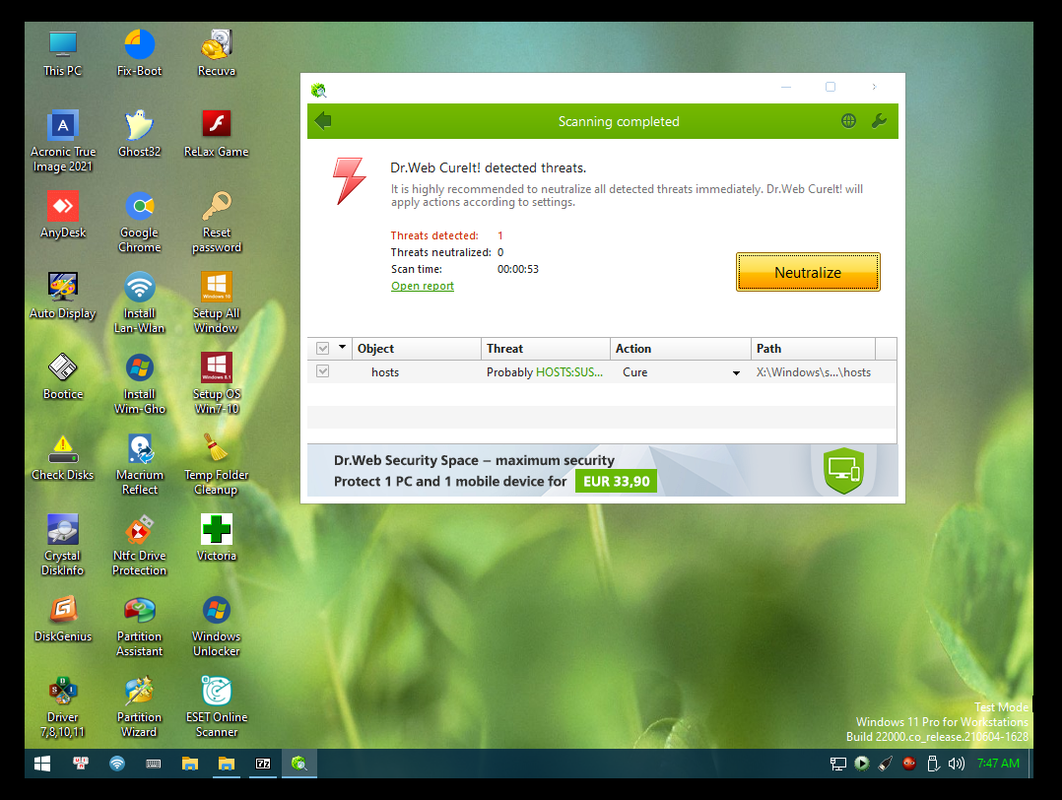Select Setup OS Win7-10 icon
The image size is (1062, 800).
point(217,383)
